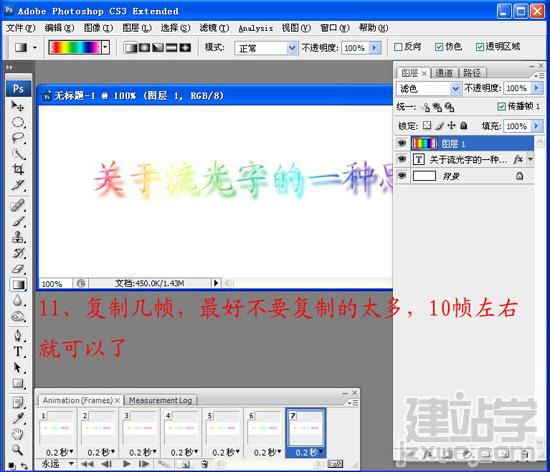The width and height of the screenshot is (550, 472).
Task: Click lock position icon
Action: pos(451,125)
